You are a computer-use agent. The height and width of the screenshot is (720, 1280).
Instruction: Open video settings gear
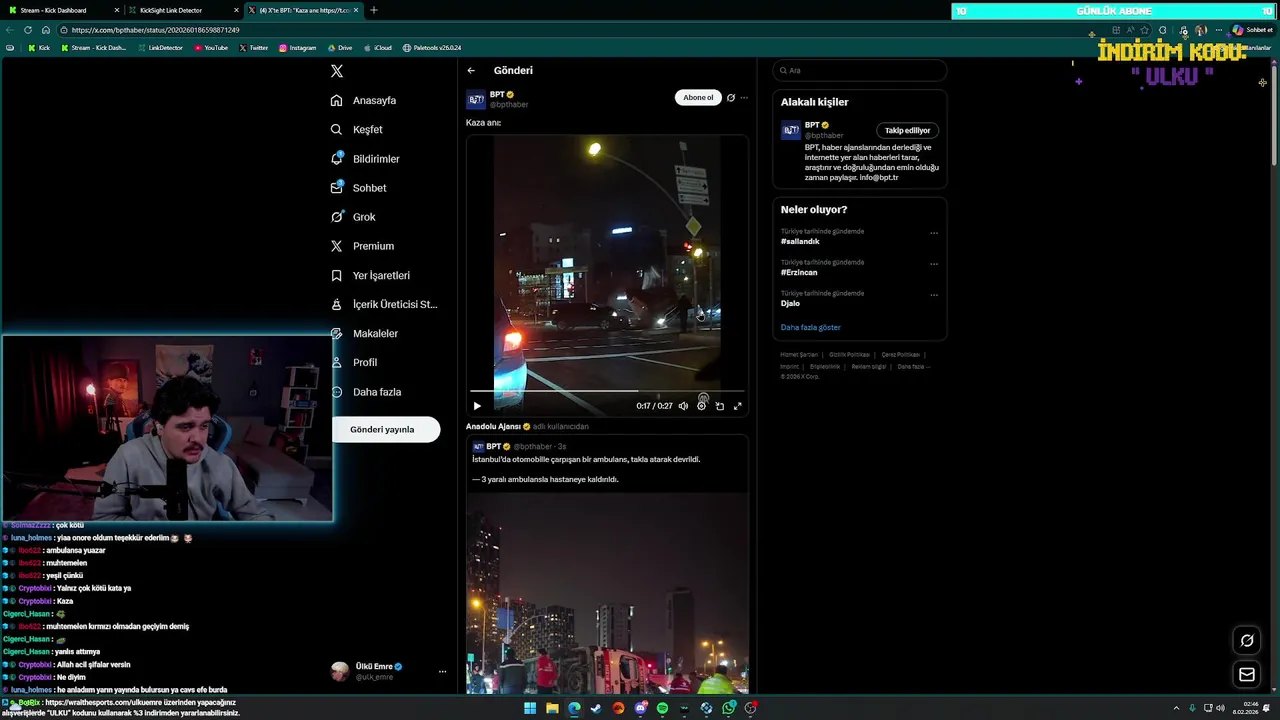pos(702,406)
